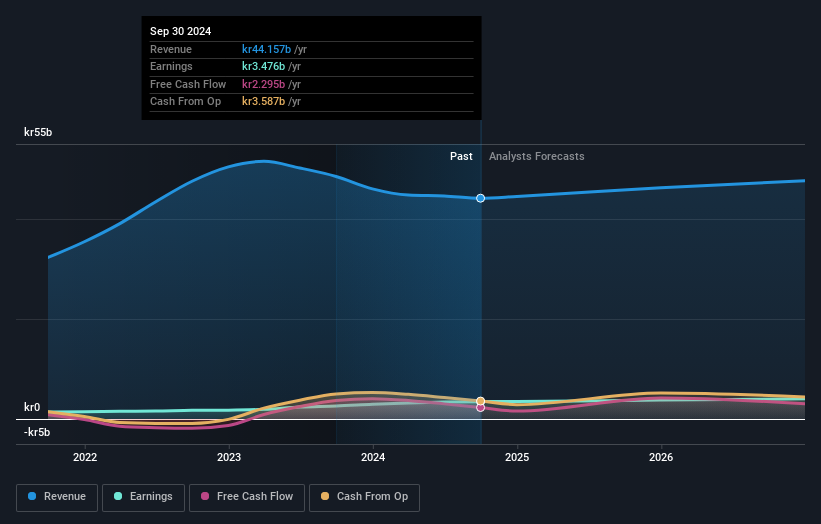Toggle the Revenue legend button

(x=57, y=497)
